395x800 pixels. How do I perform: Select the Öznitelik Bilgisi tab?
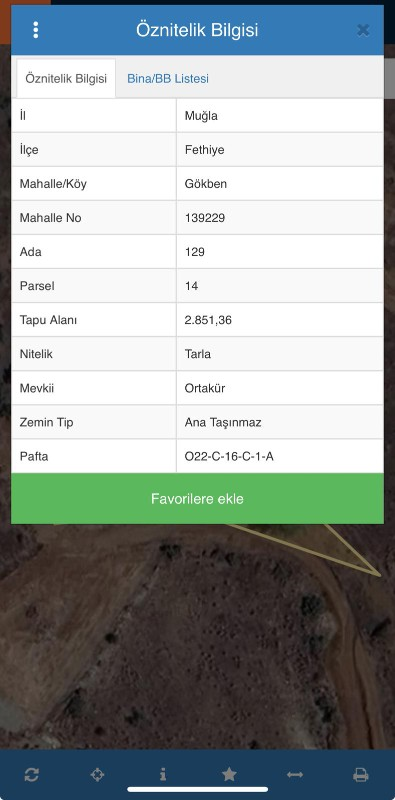coord(66,79)
